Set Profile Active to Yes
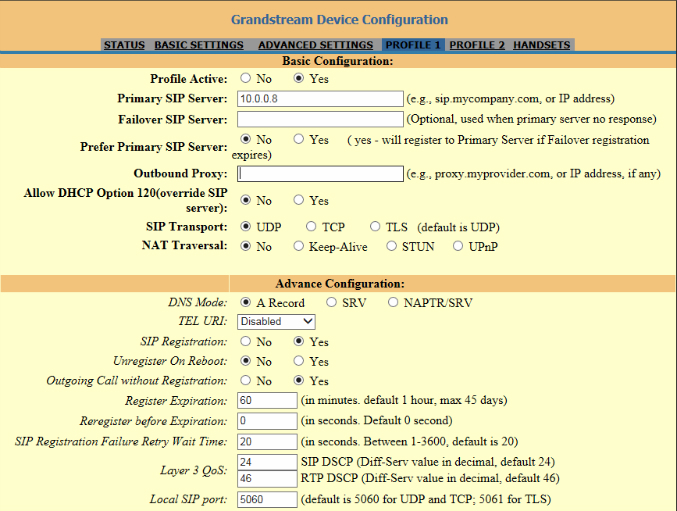The width and height of the screenshot is (677, 511). [298, 78]
